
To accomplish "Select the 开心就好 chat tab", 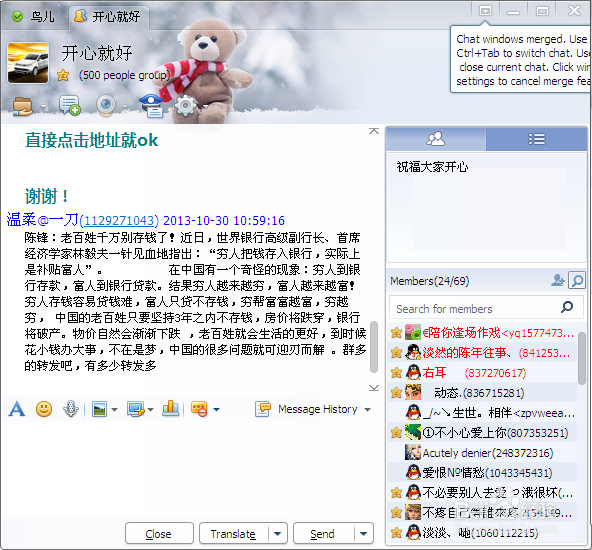I will (x=109, y=17).
